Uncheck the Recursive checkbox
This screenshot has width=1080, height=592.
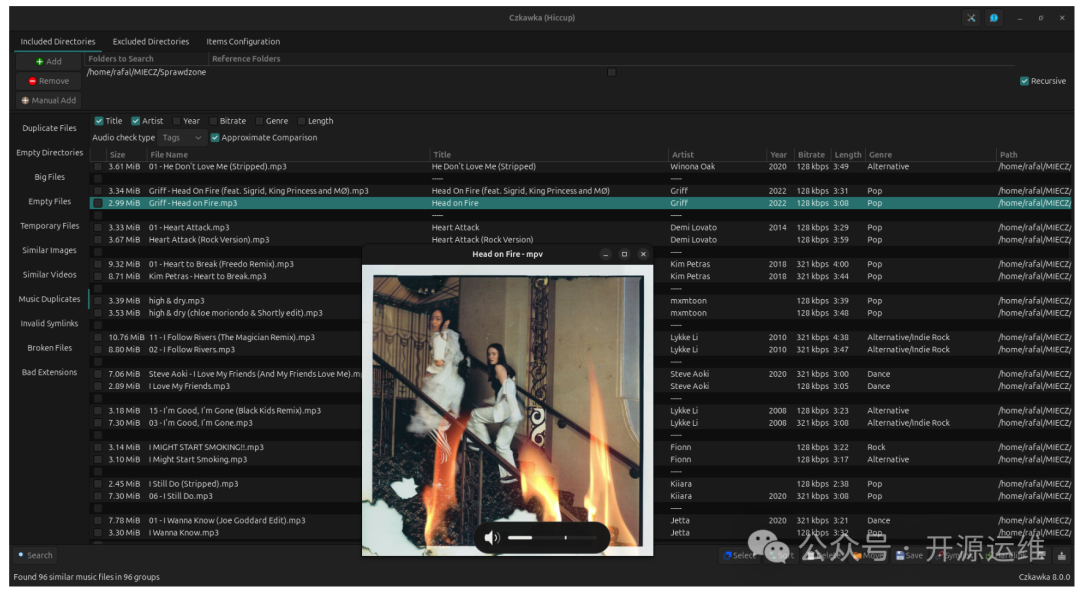1024,81
